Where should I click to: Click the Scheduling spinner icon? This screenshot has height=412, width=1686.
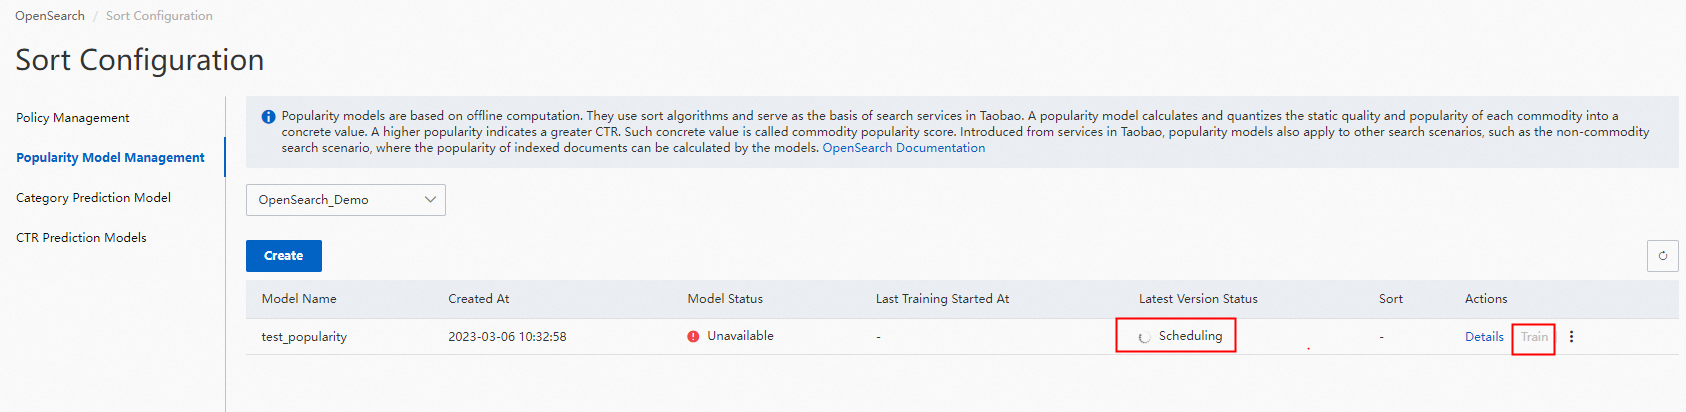1144,337
